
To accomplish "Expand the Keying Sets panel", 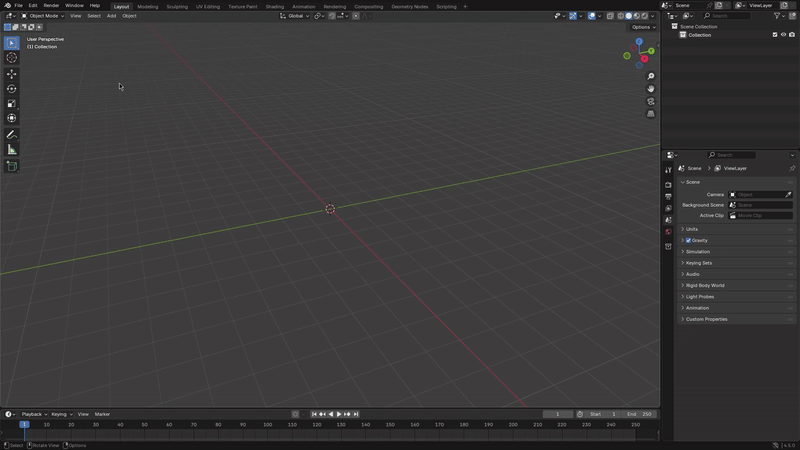I will click(736, 263).
